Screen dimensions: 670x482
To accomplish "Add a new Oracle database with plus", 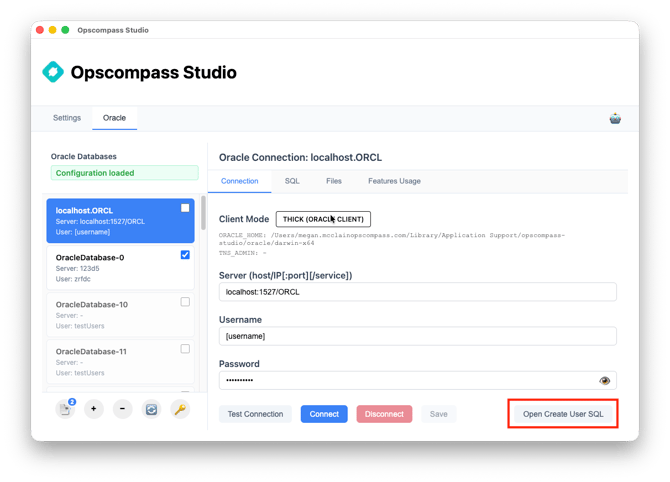I will tap(94, 409).
